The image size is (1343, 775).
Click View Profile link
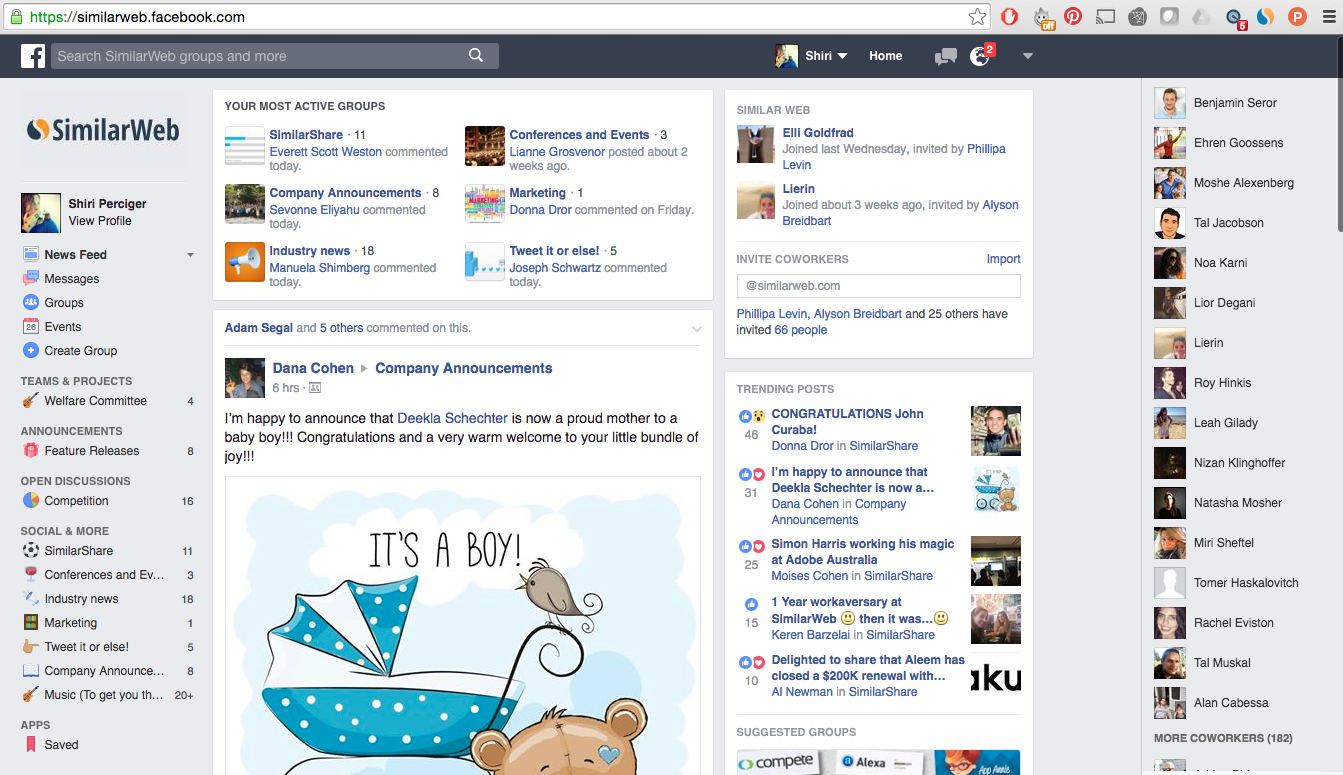[x=100, y=221]
